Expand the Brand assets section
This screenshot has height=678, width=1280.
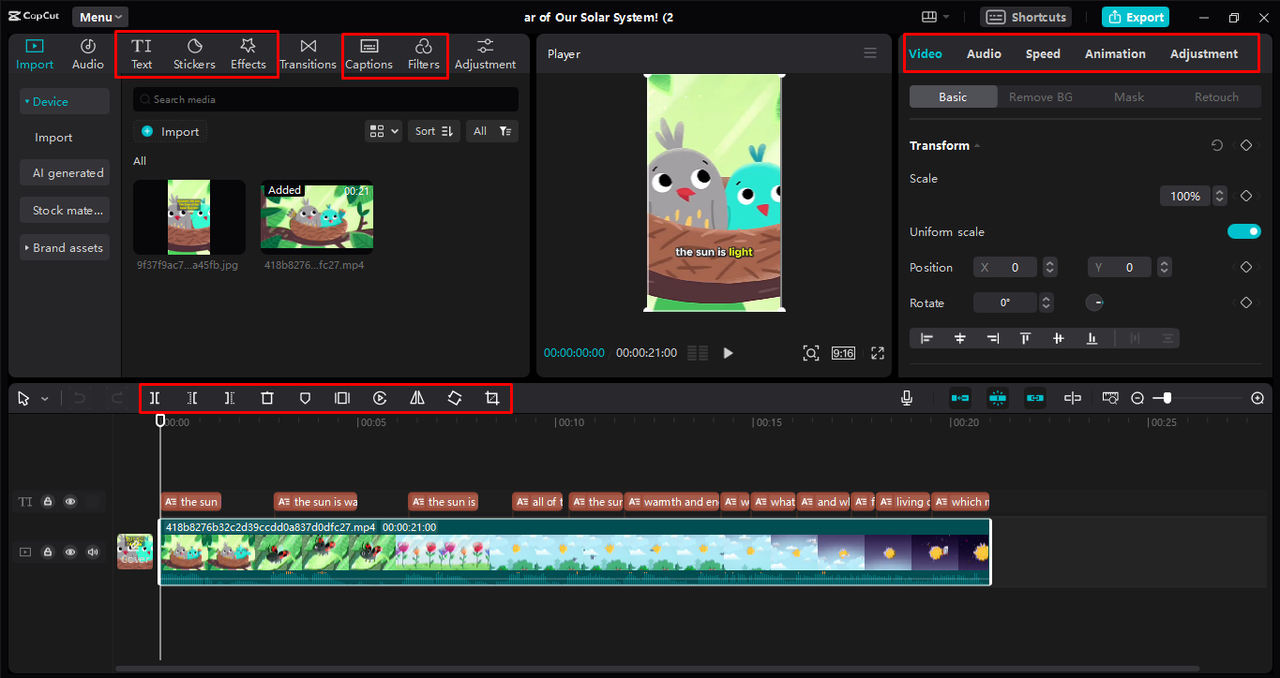(65, 248)
